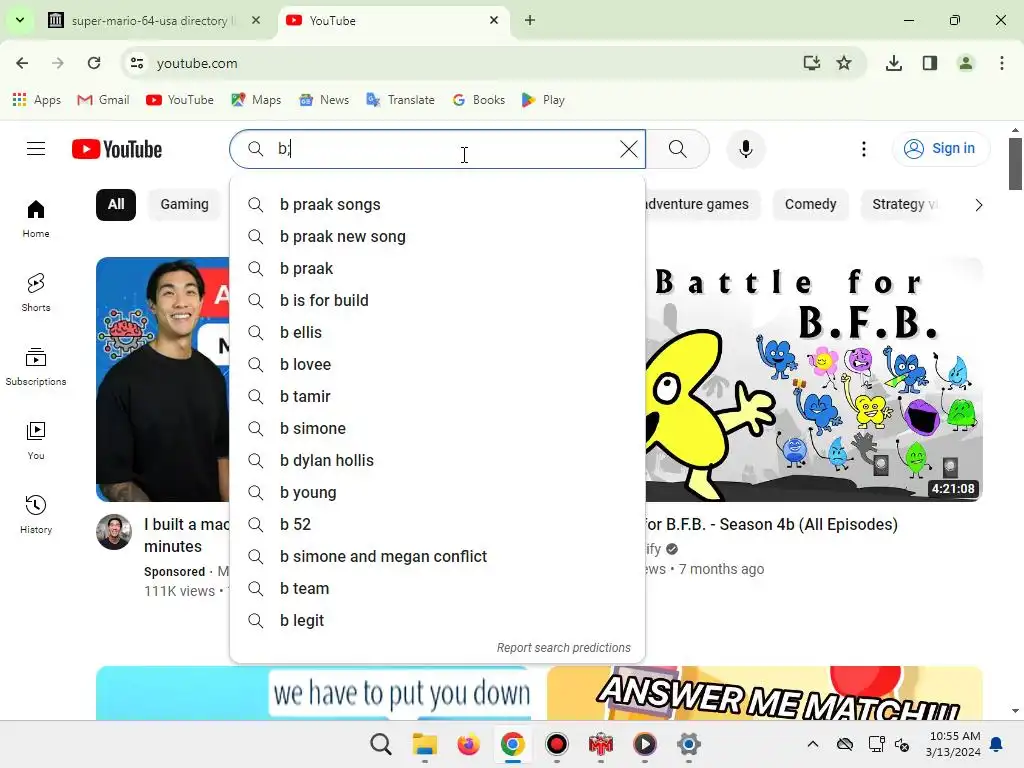This screenshot has height=768, width=1024.
Task: Open History in the sidebar
Action: pyautogui.click(x=36, y=515)
